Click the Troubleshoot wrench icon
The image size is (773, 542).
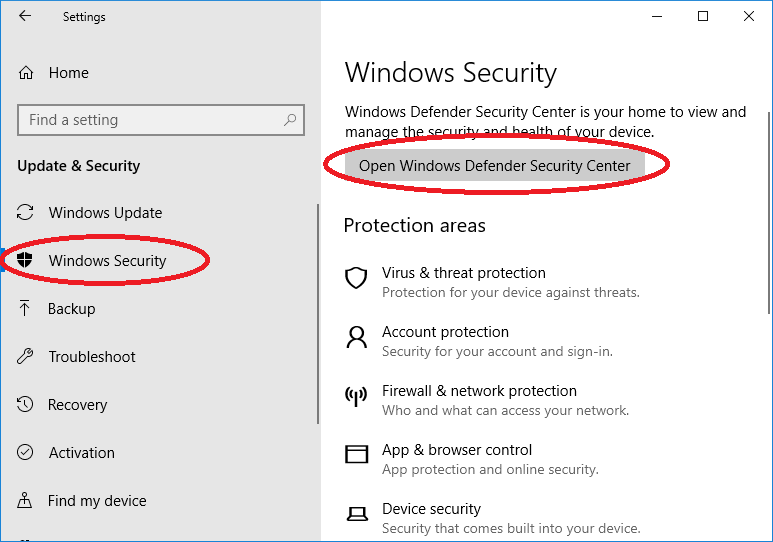click(25, 356)
